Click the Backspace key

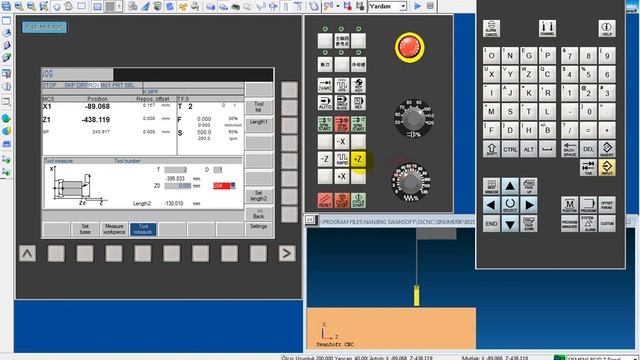click(x=569, y=149)
